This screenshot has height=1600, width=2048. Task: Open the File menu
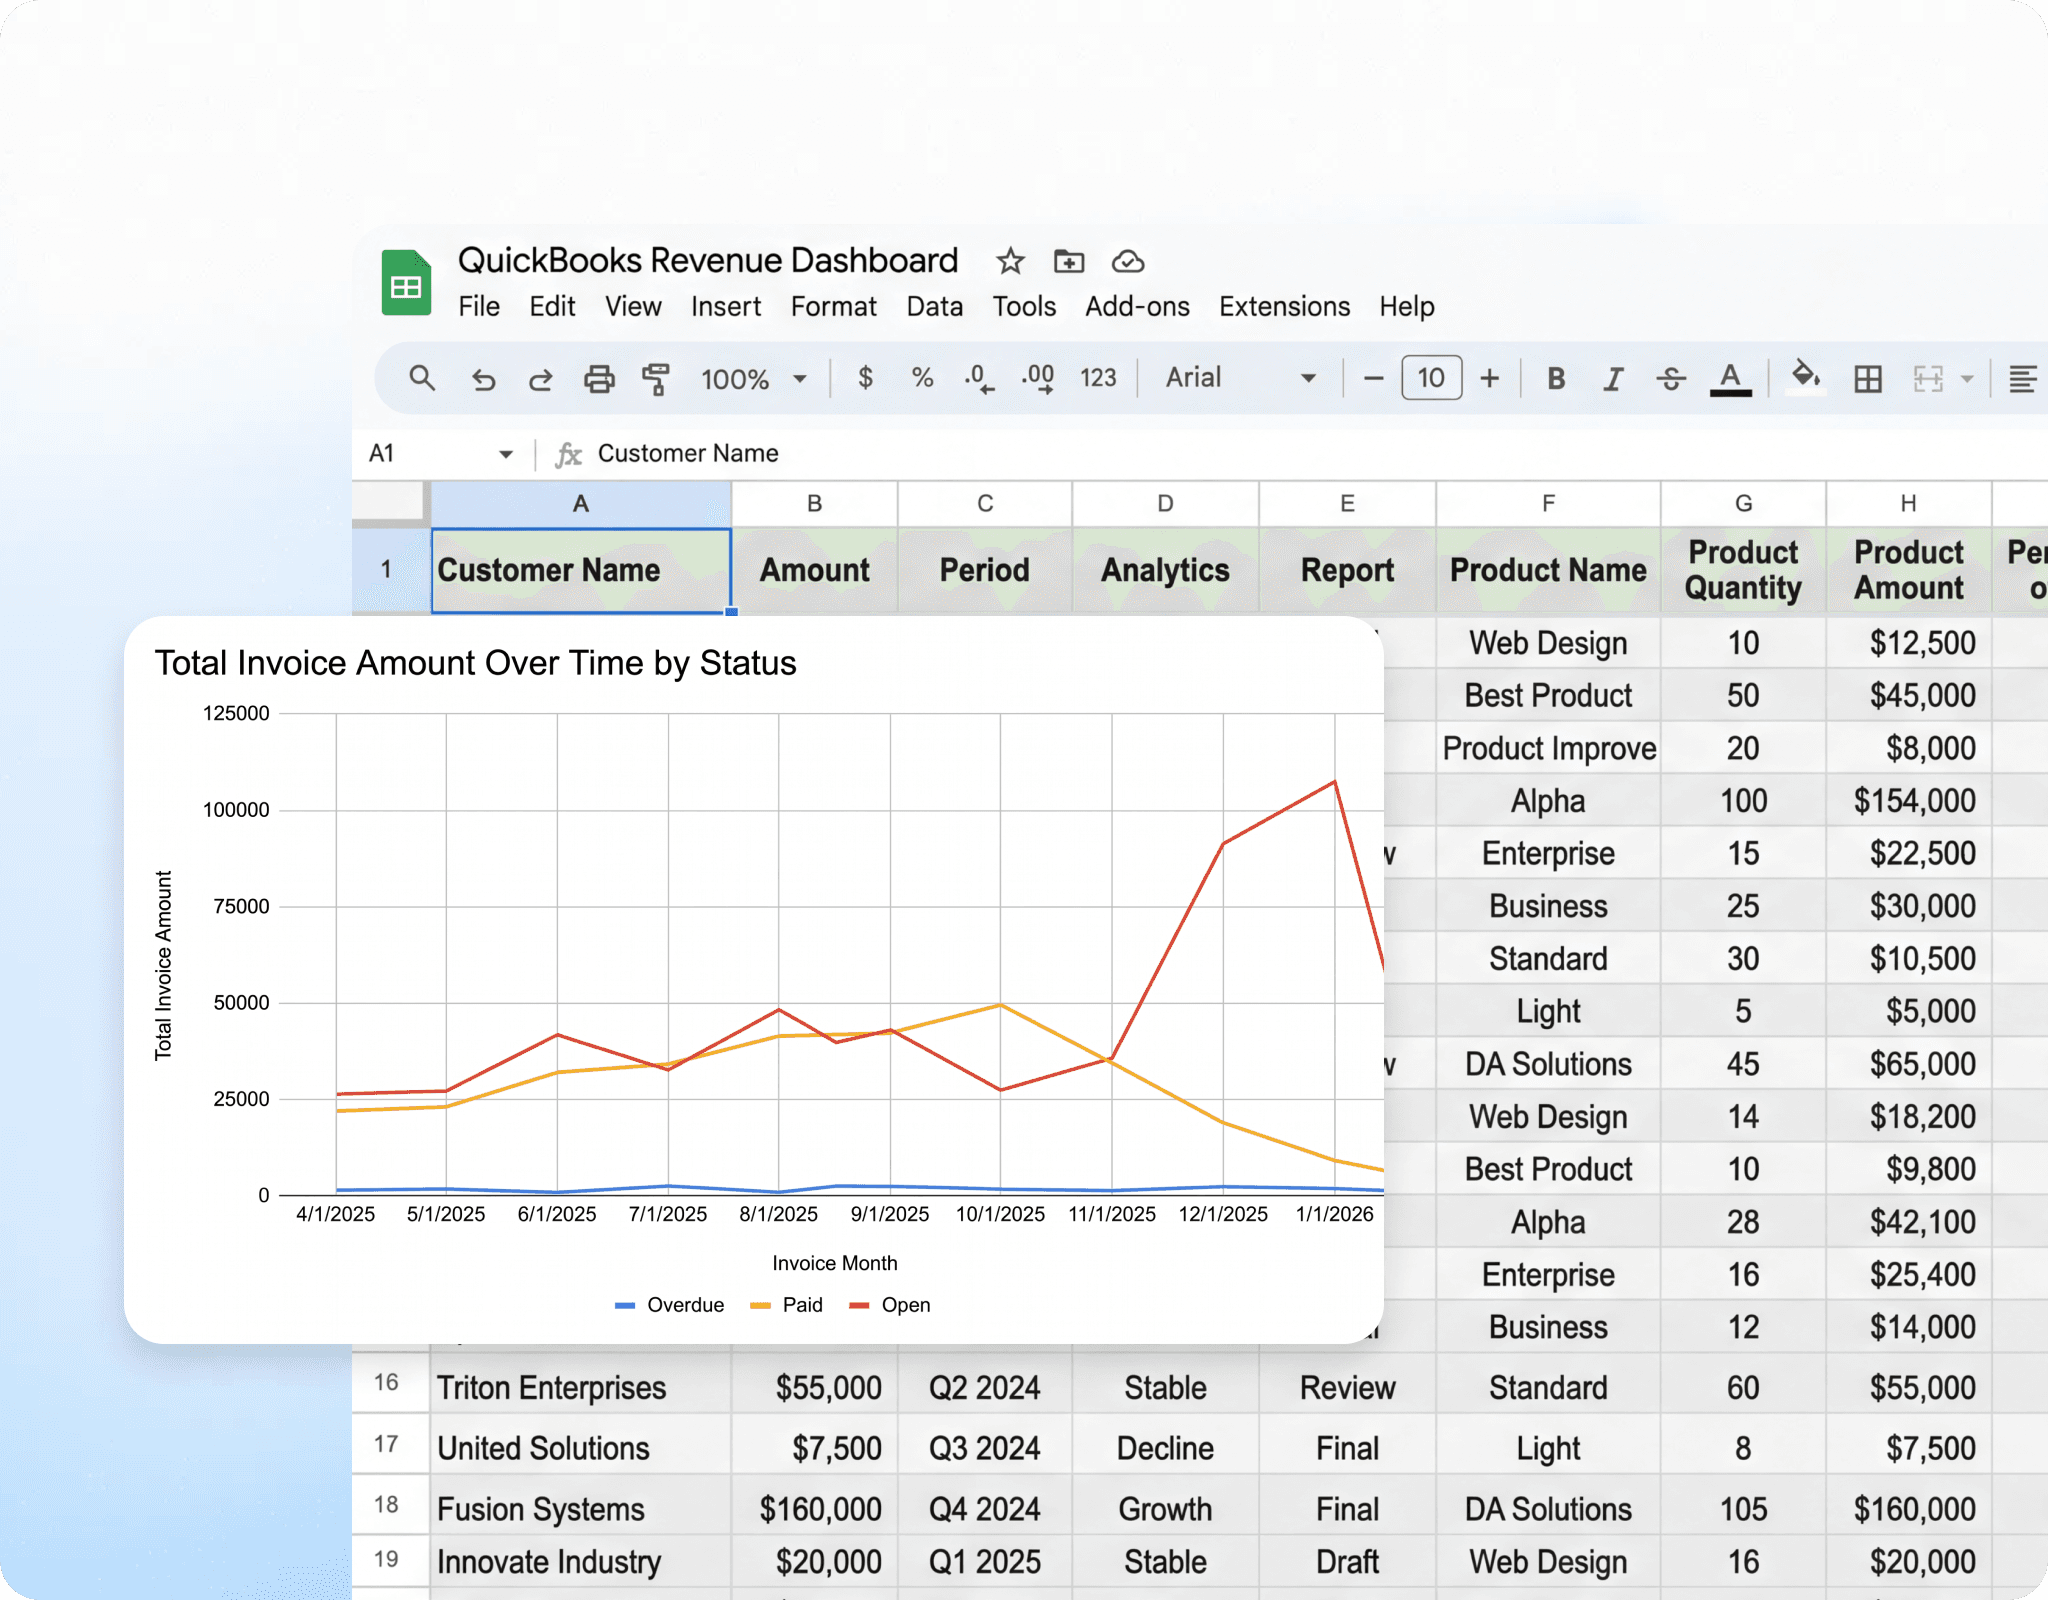479,306
